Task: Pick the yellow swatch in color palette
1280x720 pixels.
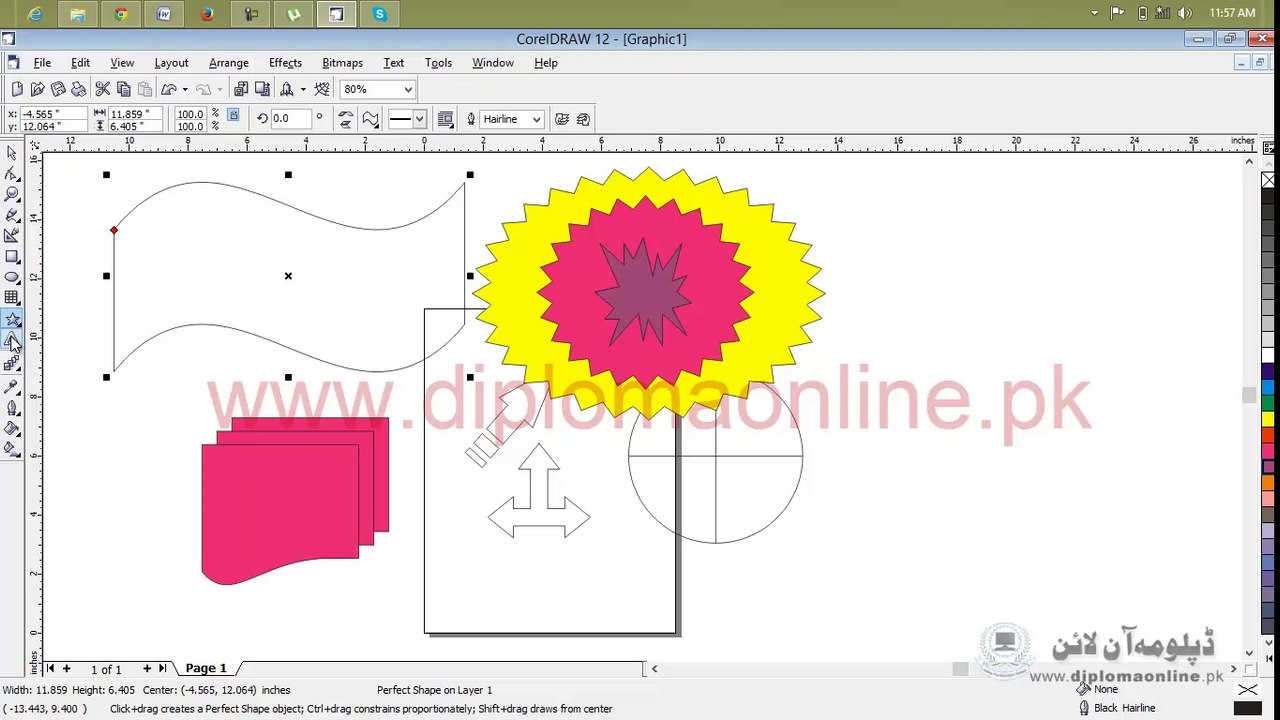Action: click(x=1268, y=418)
